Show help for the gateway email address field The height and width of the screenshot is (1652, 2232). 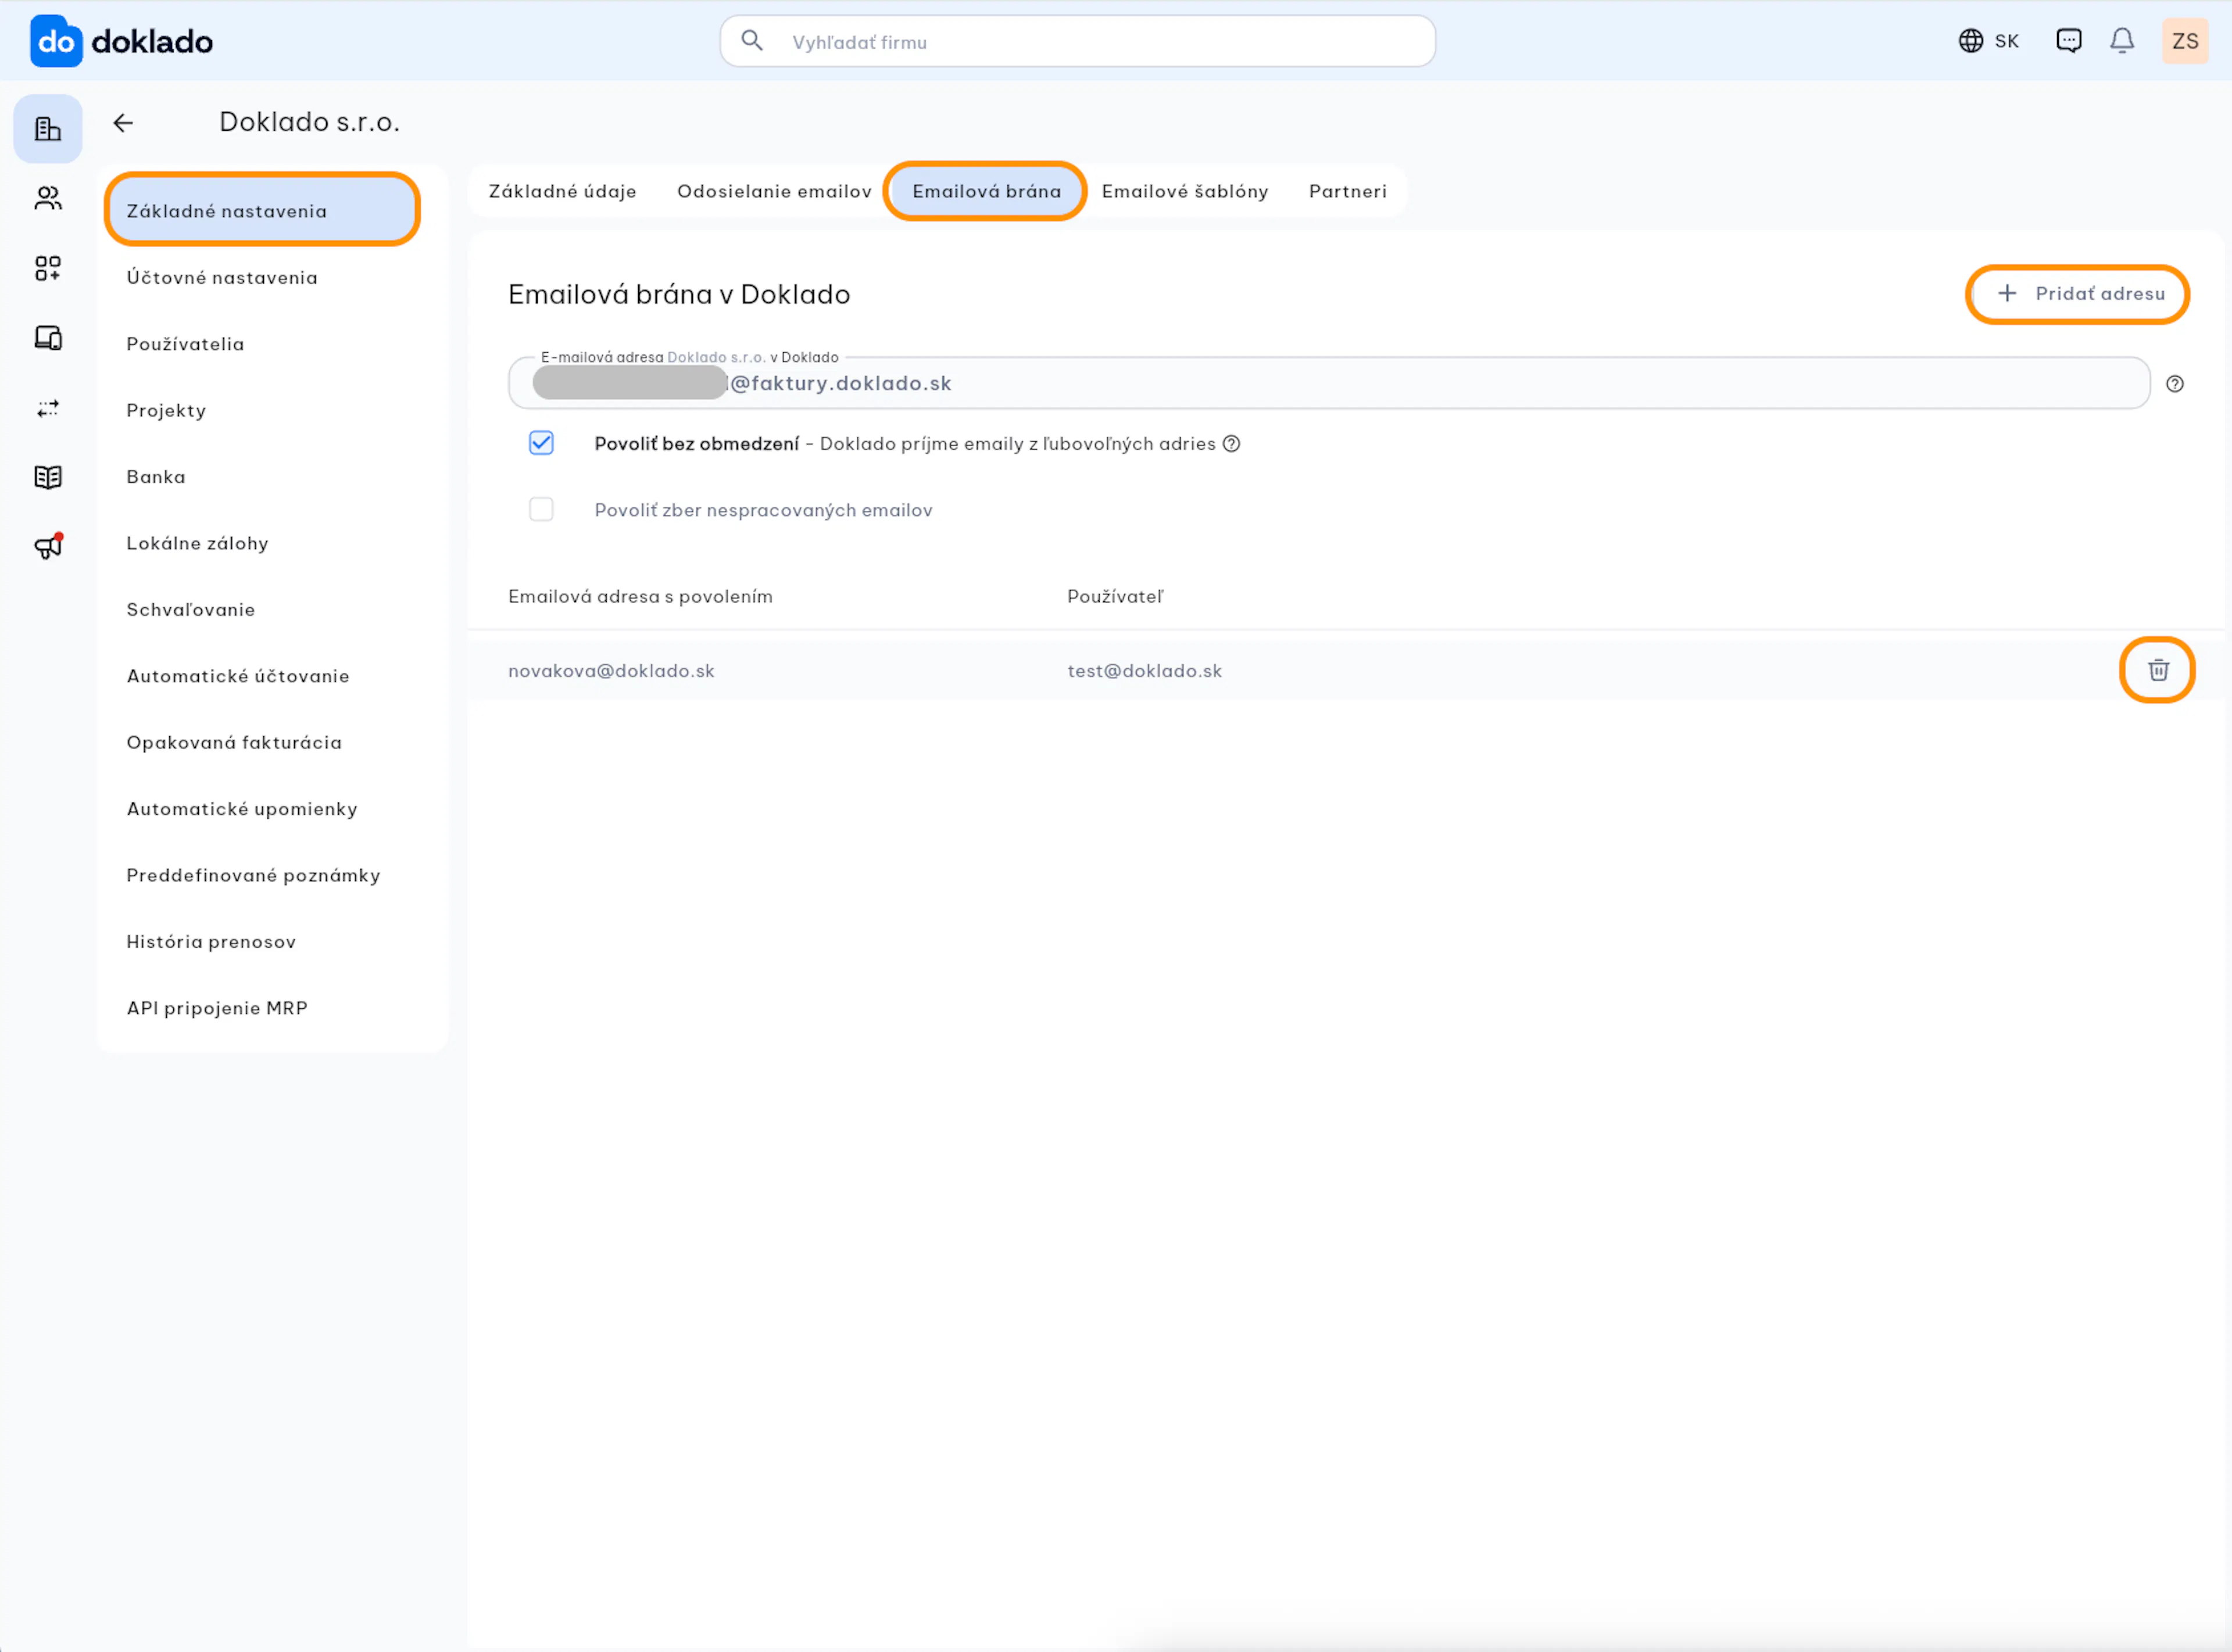coord(2174,384)
